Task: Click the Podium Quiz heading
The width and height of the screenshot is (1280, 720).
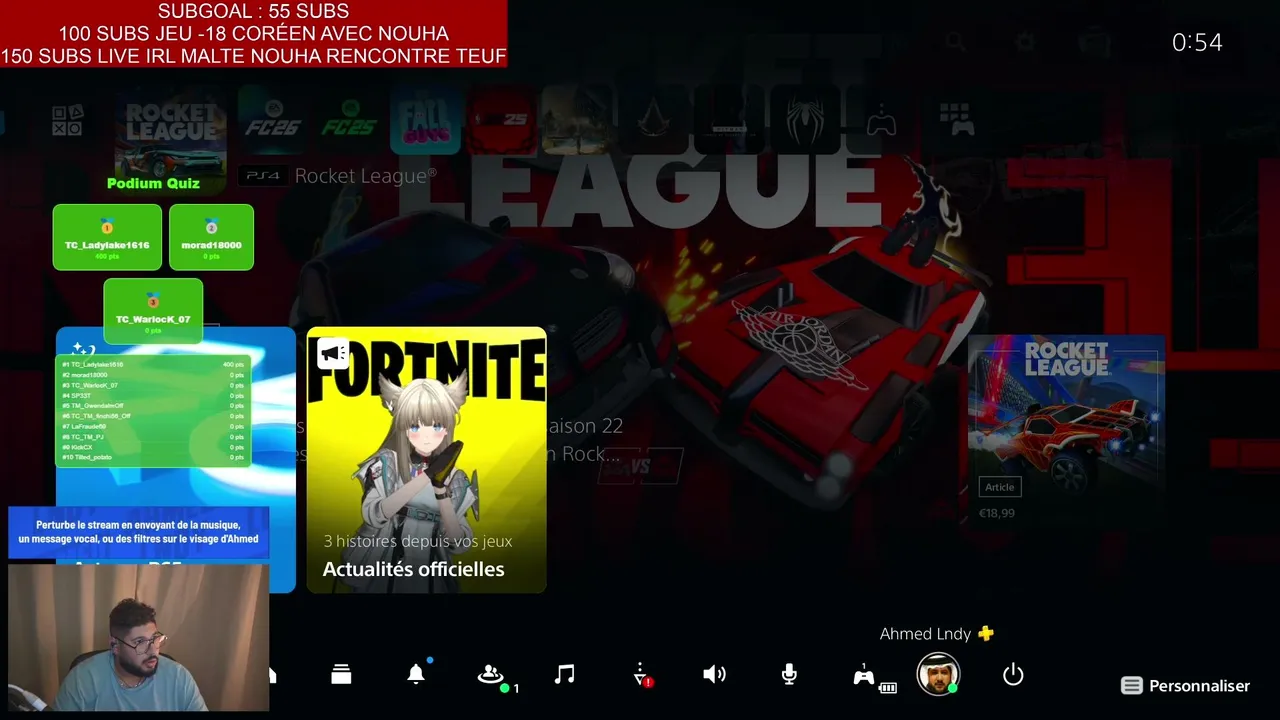Action: [153, 183]
